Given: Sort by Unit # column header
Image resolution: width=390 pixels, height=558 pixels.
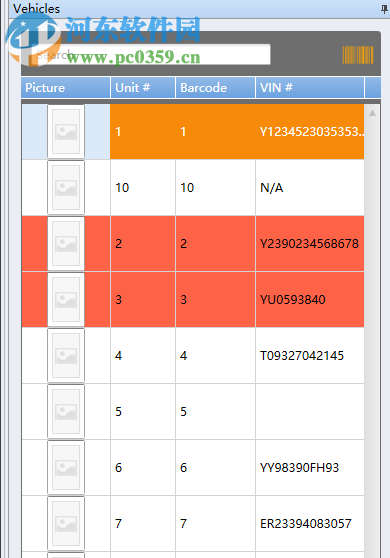Looking at the screenshot, I should coord(143,88).
